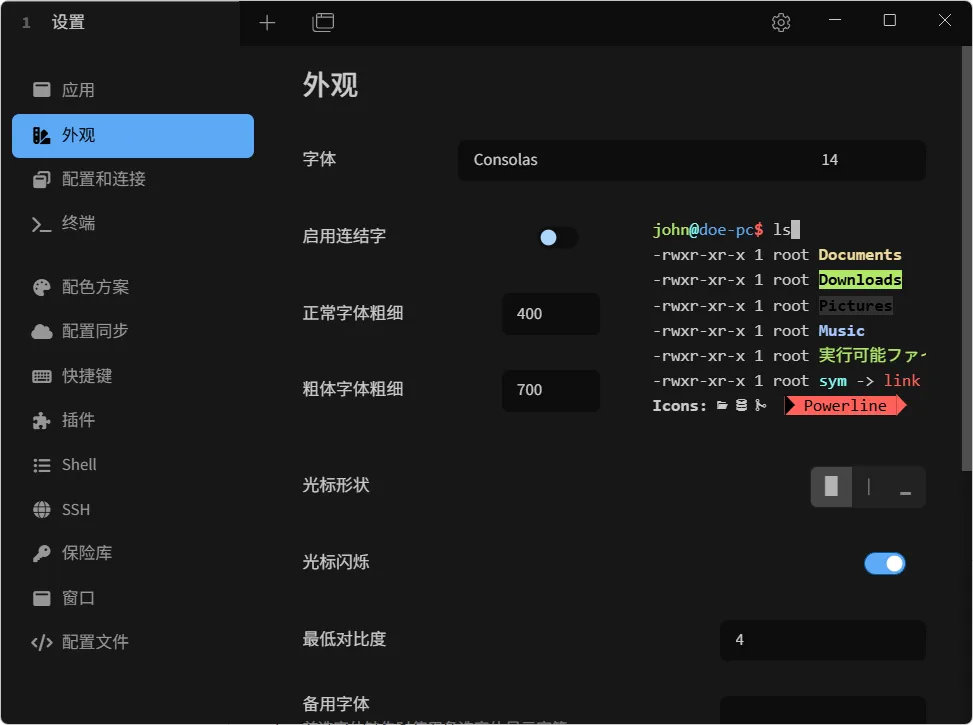Screen dimensions: 973x725
Task: Enable the 启用连结字 ligatures toggle
Action: 558,238
